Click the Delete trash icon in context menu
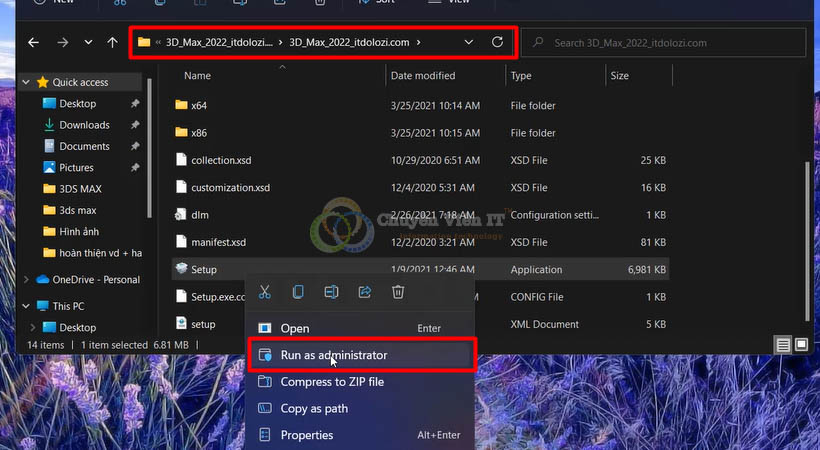820x450 pixels. click(398, 292)
